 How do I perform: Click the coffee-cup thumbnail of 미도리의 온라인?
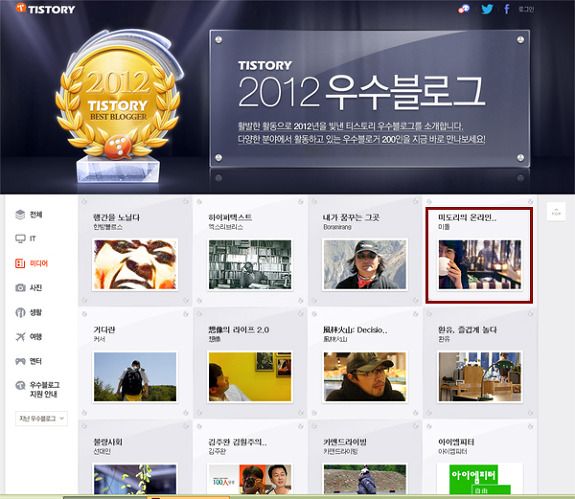click(x=480, y=265)
